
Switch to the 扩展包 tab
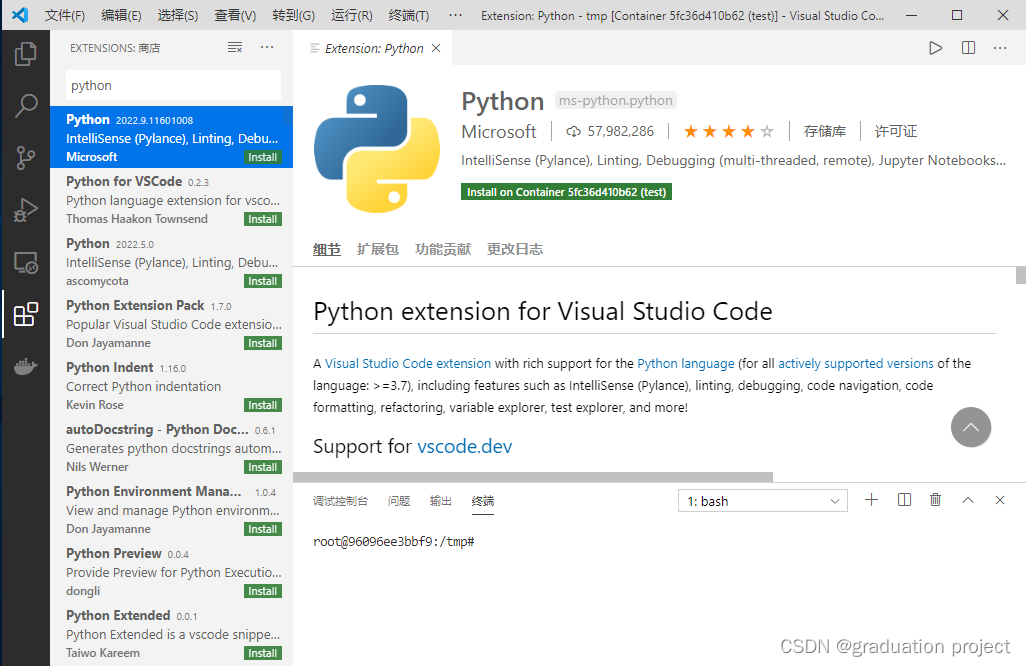coord(378,249)
